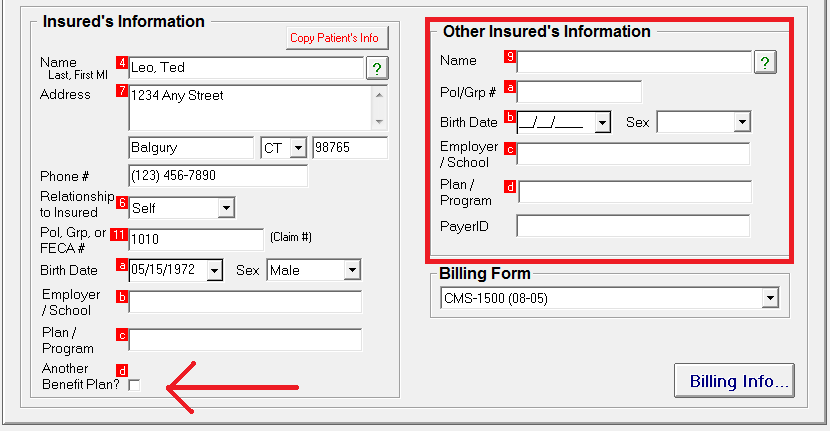Click the Phone # input field

pos(218,176)
